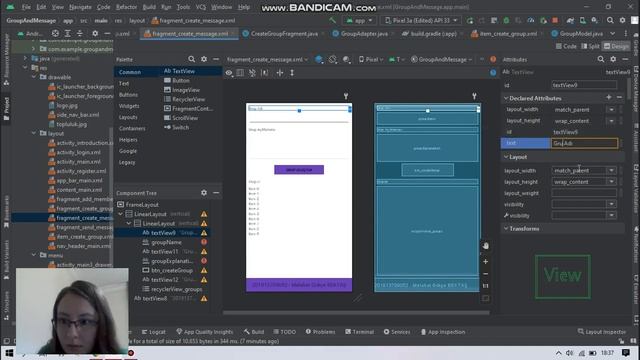Open fragment_create_message.xml file dropdown in designer

pos(267,59)
